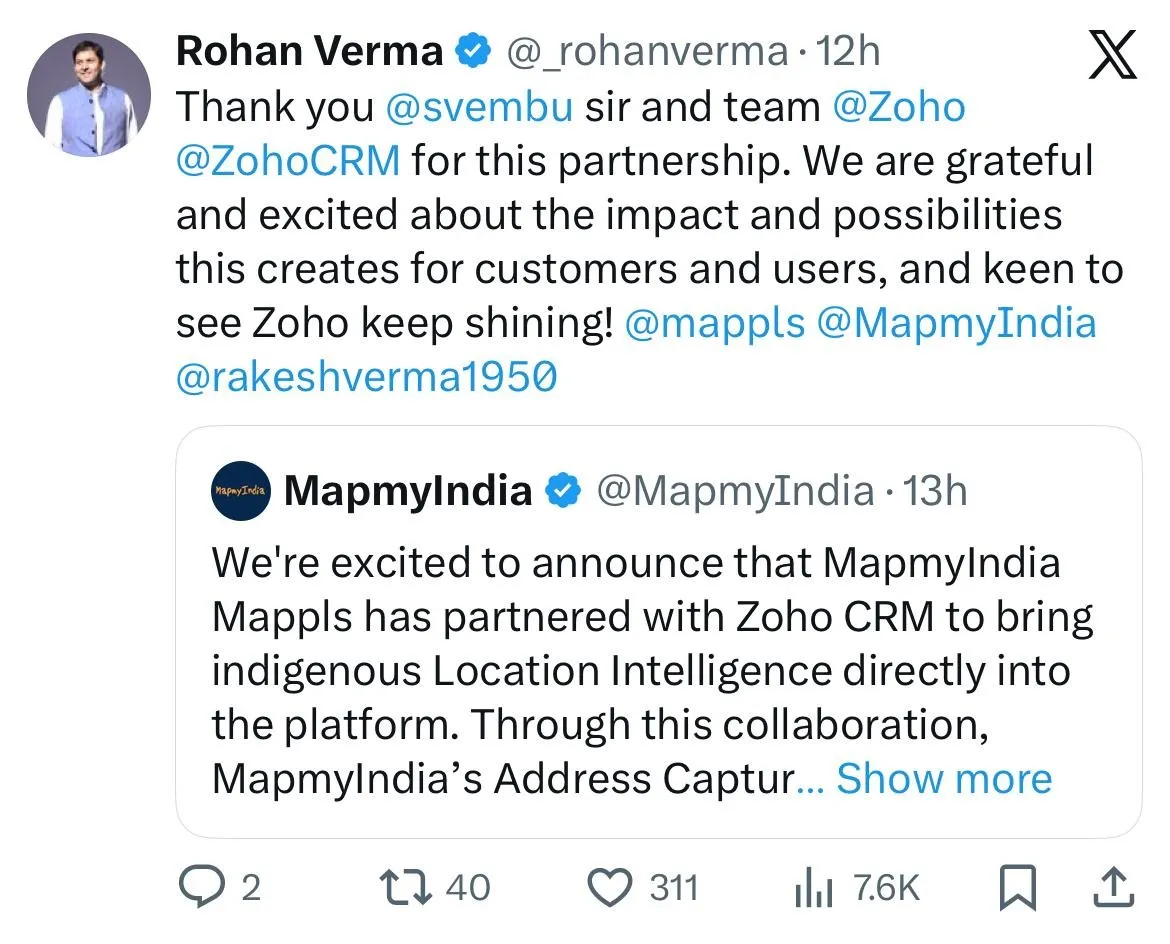Click the X logo icon

coord(1111,55)
